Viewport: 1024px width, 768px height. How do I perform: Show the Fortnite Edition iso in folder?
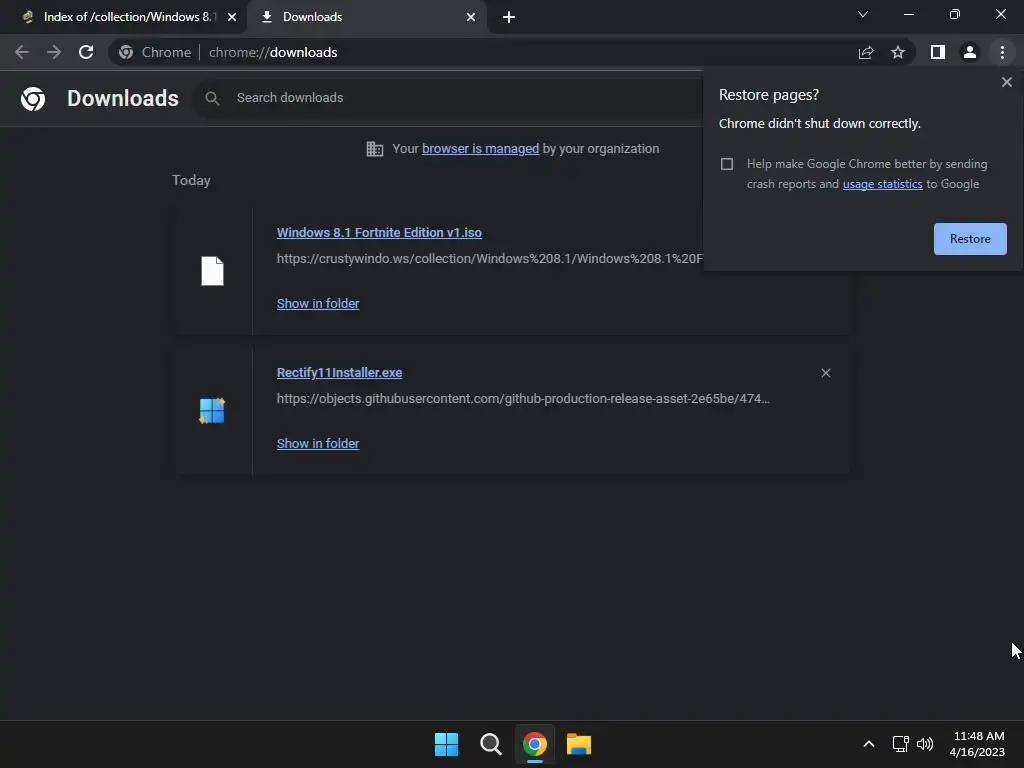pyautogui.click(x=318, y=304)
